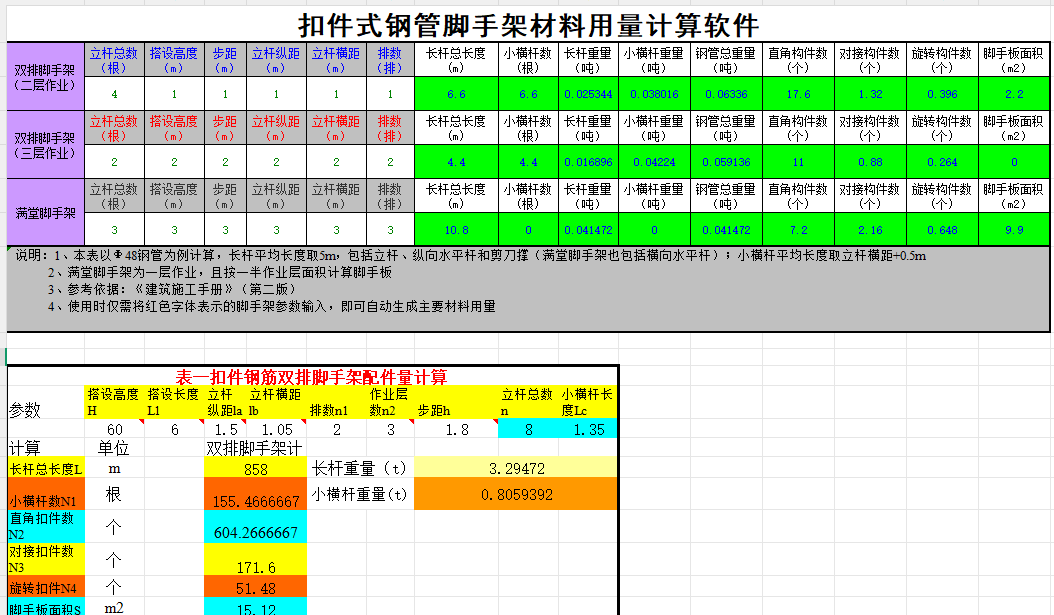Image resolution: width=1054 pixels, height=615 pixels.
Task: Select the green cell showing 0.88
Action: [x=870, y=161]
